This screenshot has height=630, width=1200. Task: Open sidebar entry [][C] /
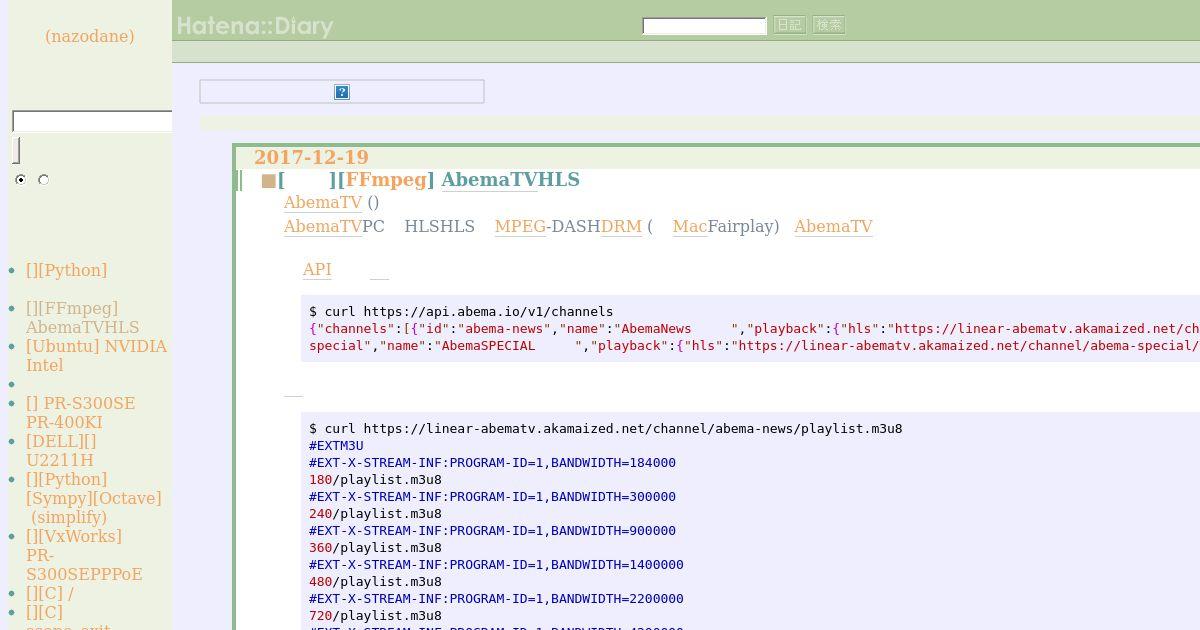pos(50,593)
